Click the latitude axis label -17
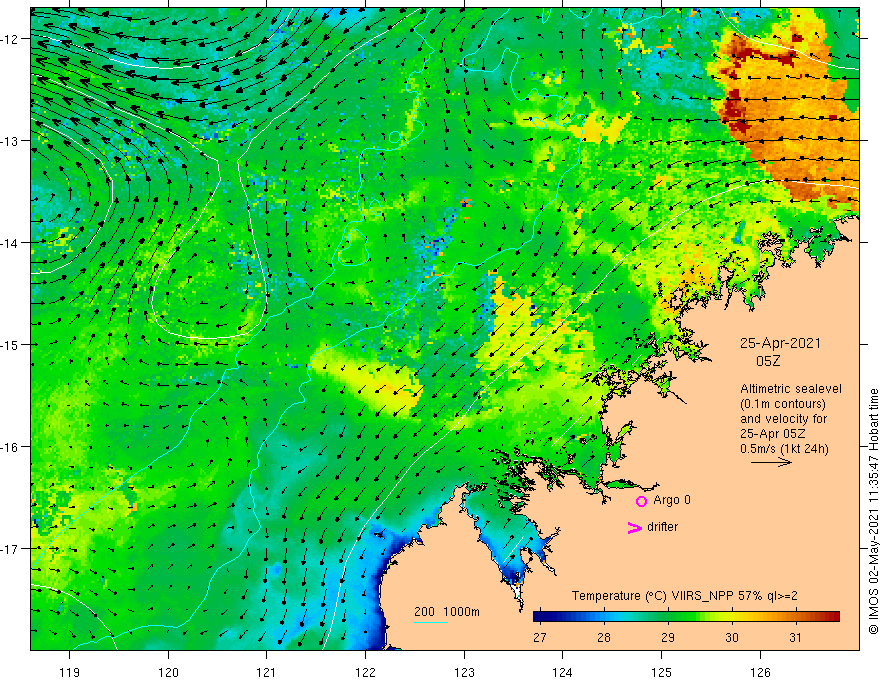This screenshot has width=880, height=680. pyautogui.click(x=10, y=549)
